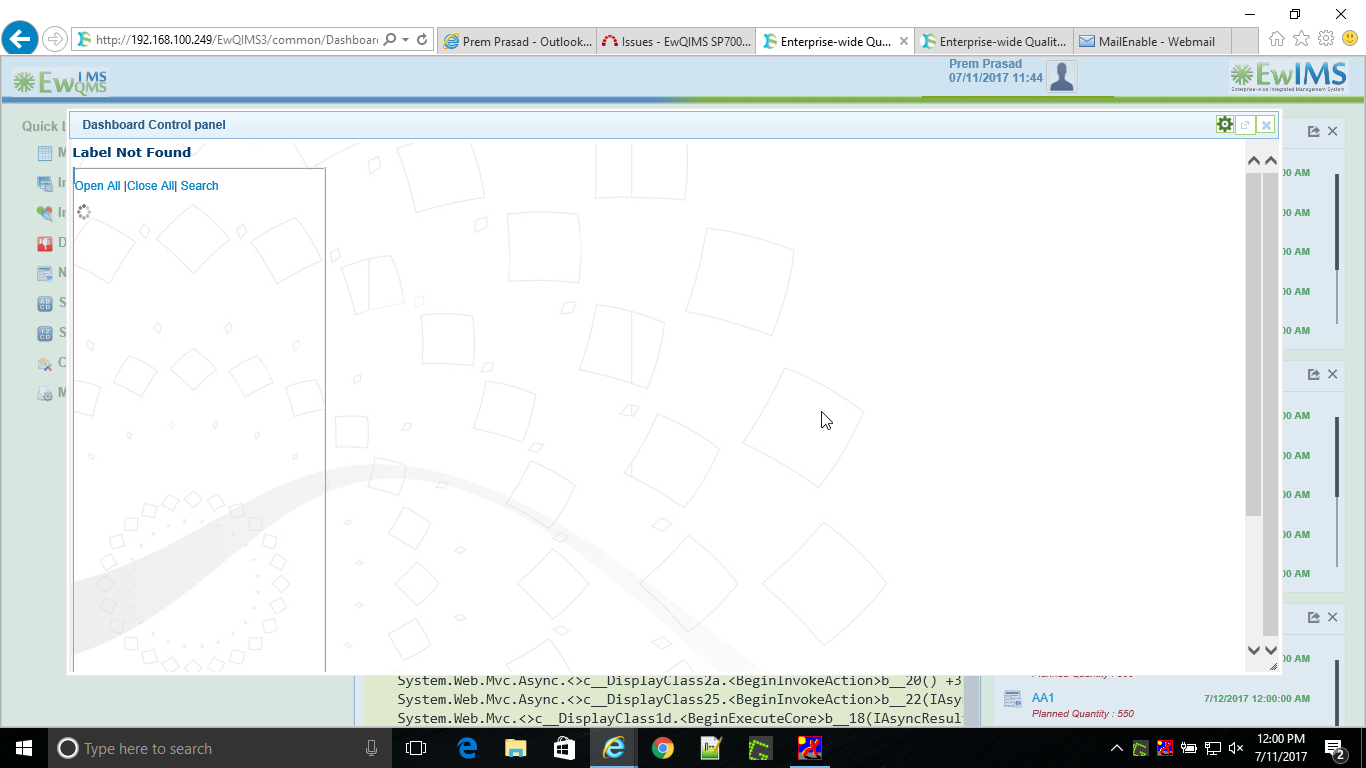This screenshot has width=1366, height=768.
Task: Click the browser address bar URL
Action: coord(236,40)
